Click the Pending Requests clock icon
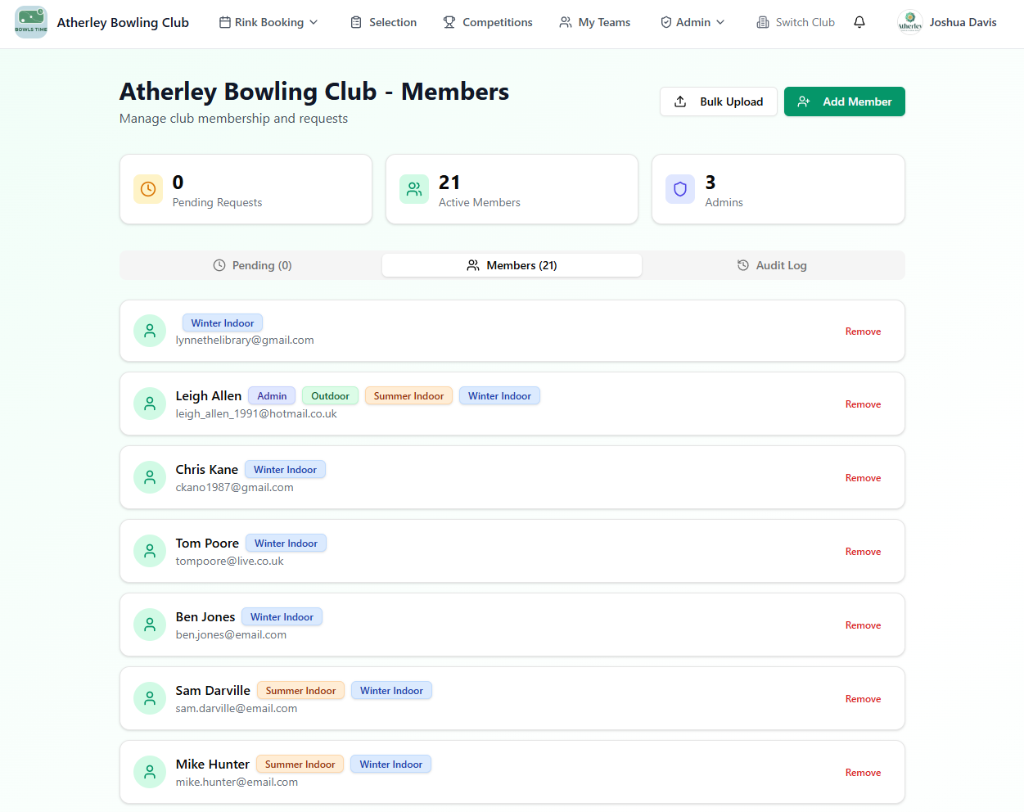1024x812 pixels. pos(148,189)
